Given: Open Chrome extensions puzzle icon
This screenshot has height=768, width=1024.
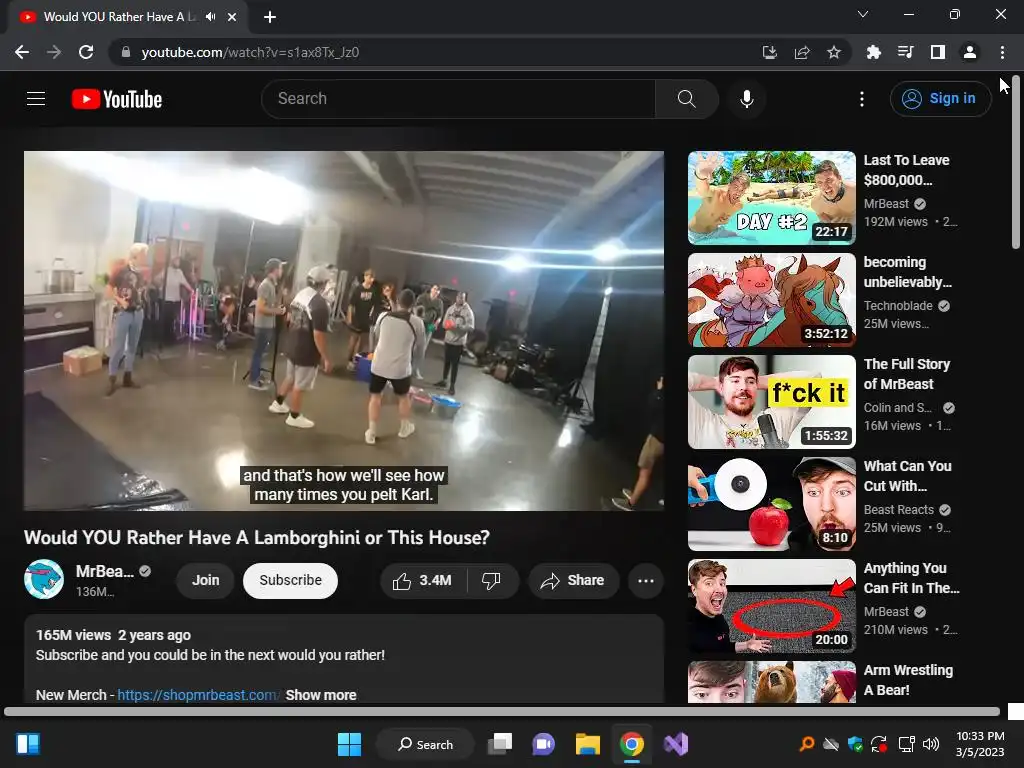Looking at the screenshot, I should click(x=873, y=52).
